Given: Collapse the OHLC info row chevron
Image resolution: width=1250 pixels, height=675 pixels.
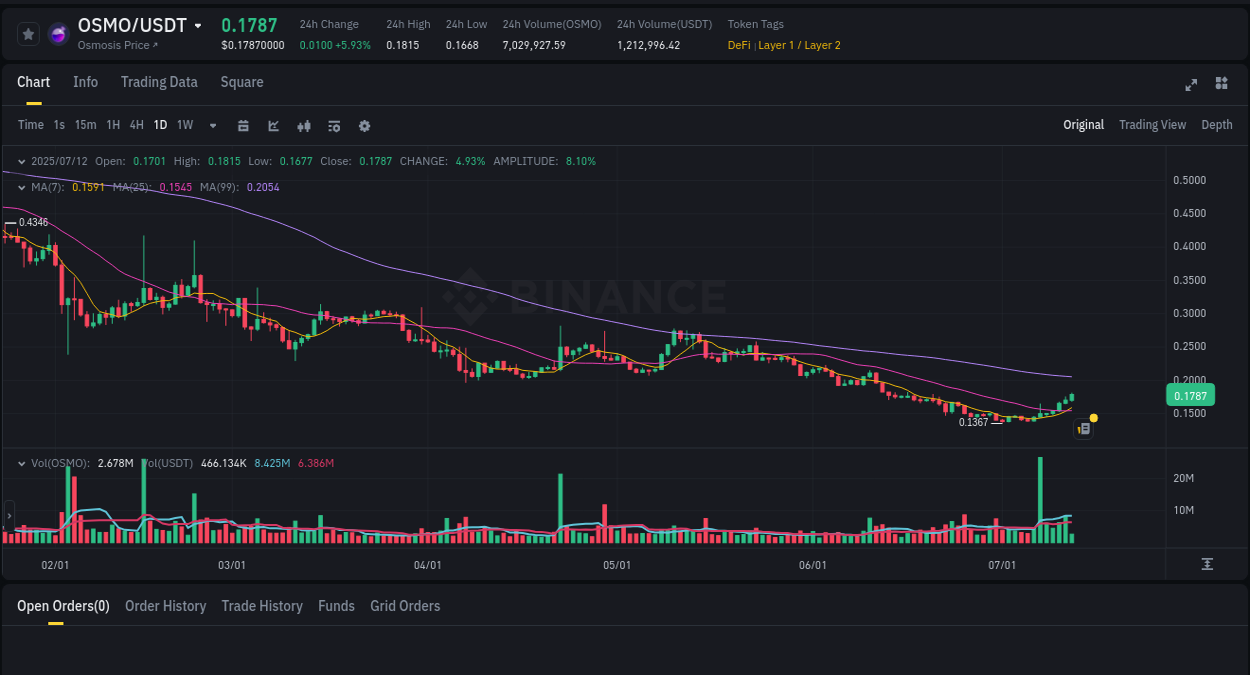Looking at the screenshot, I should tap(21, 160).
